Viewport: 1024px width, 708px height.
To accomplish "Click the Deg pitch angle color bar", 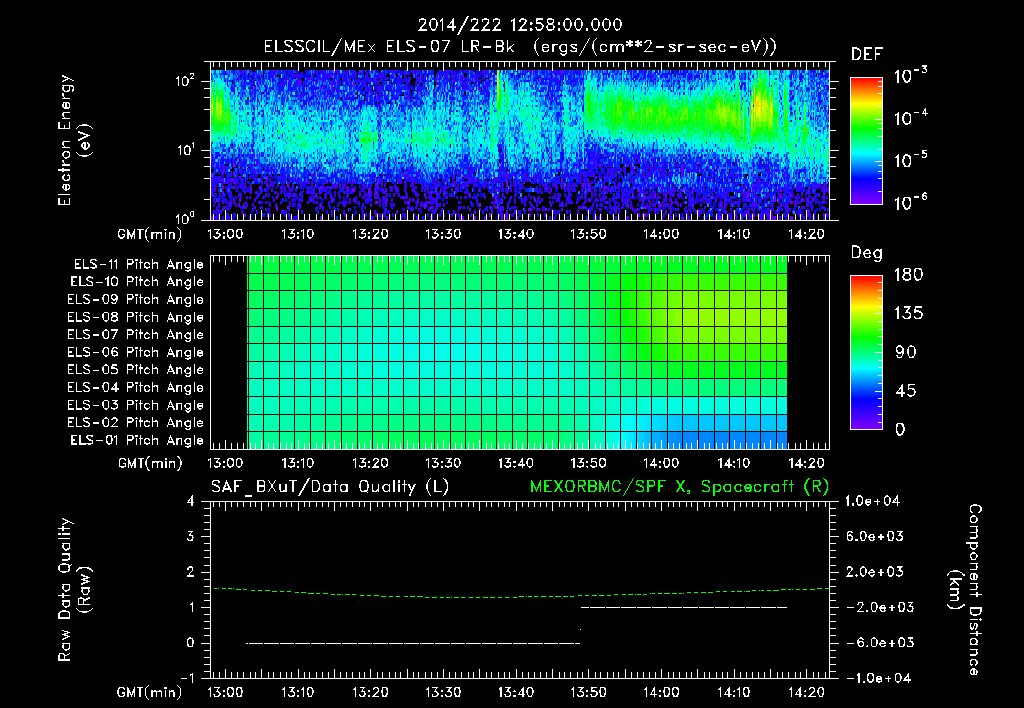I will click(866, 352).
